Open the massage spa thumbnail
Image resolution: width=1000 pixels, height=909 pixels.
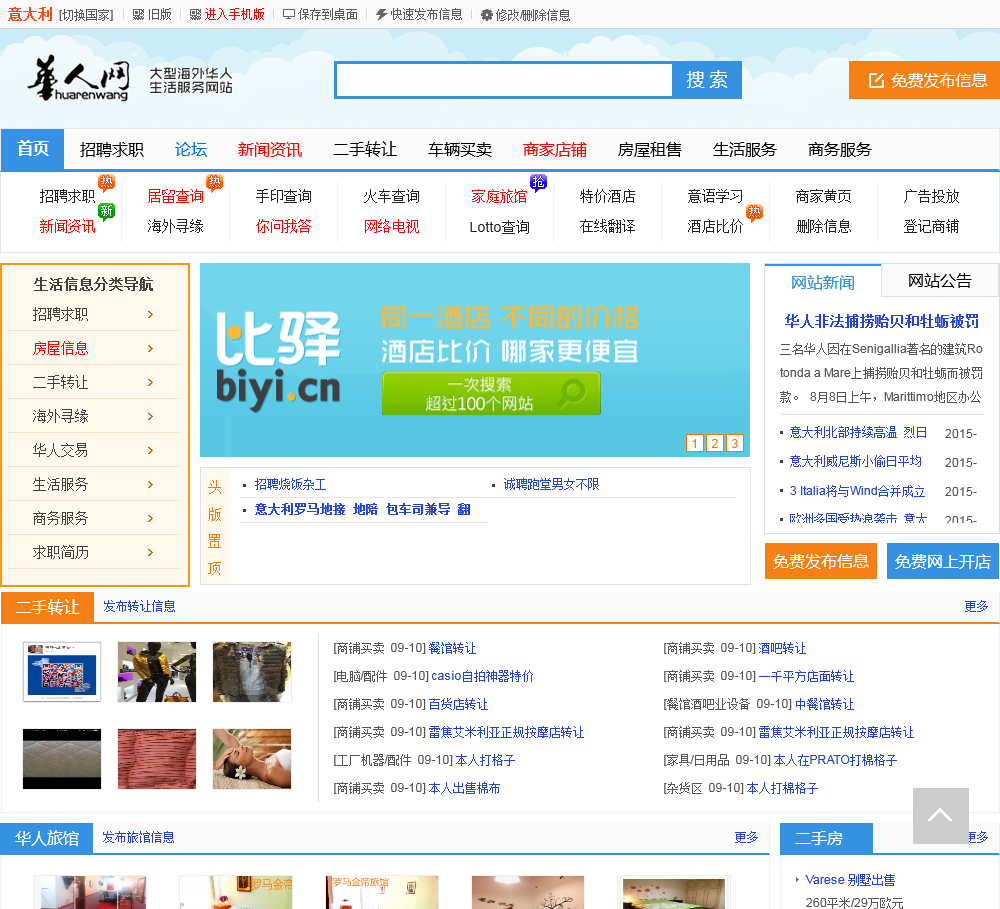pyautogui.click(x=252, y=759)
